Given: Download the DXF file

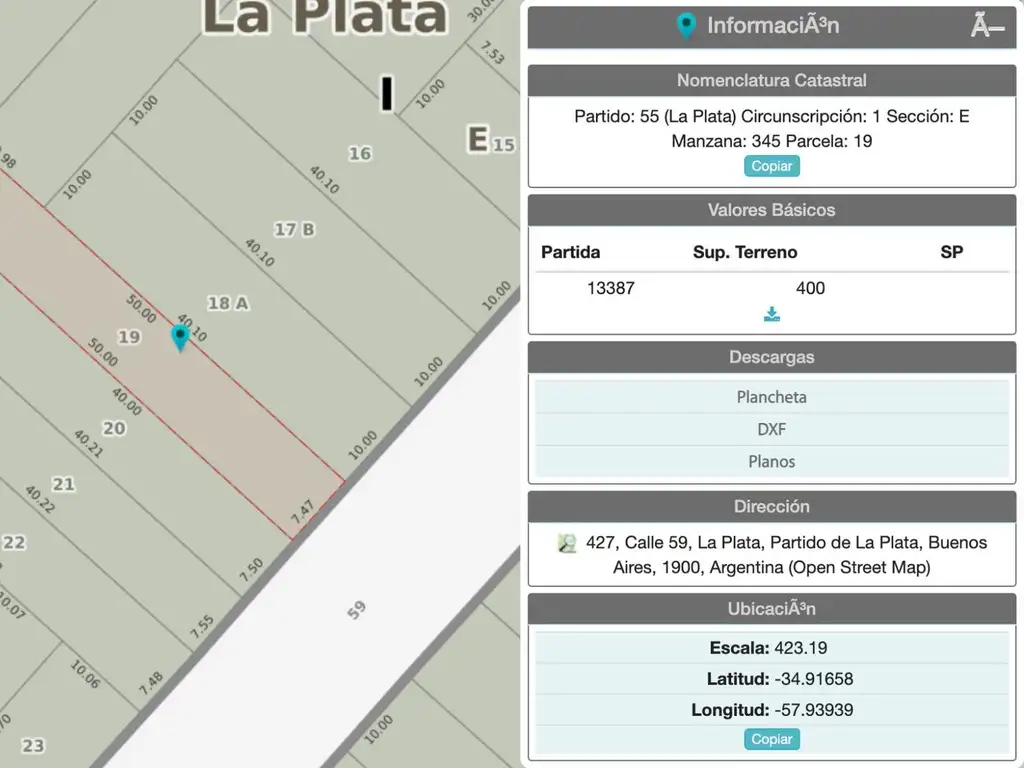Looking at the screenshot, I should [x=771, y=429].
